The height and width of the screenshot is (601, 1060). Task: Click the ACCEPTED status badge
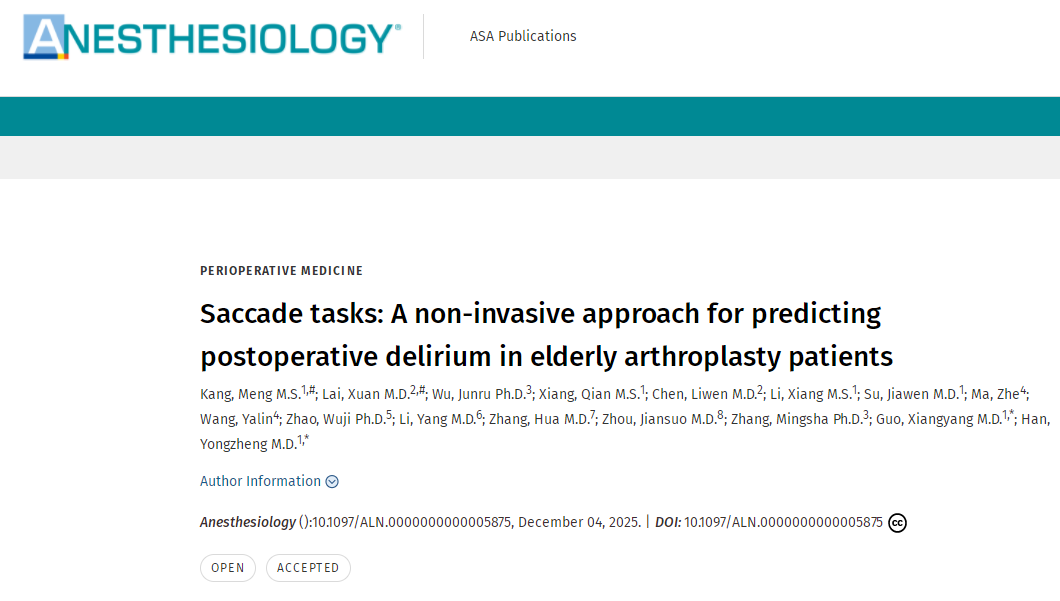(x=308, y=568)
